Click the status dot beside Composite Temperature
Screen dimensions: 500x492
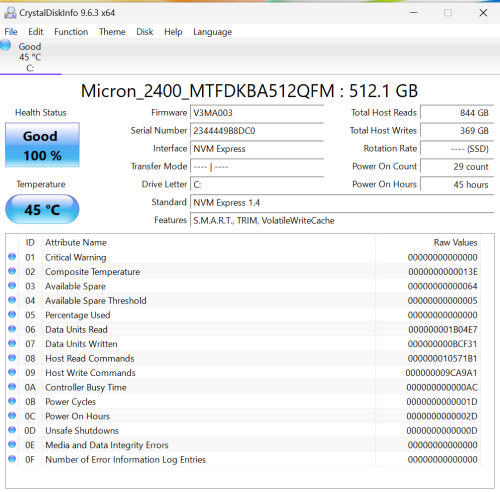[x=12, y=271]
